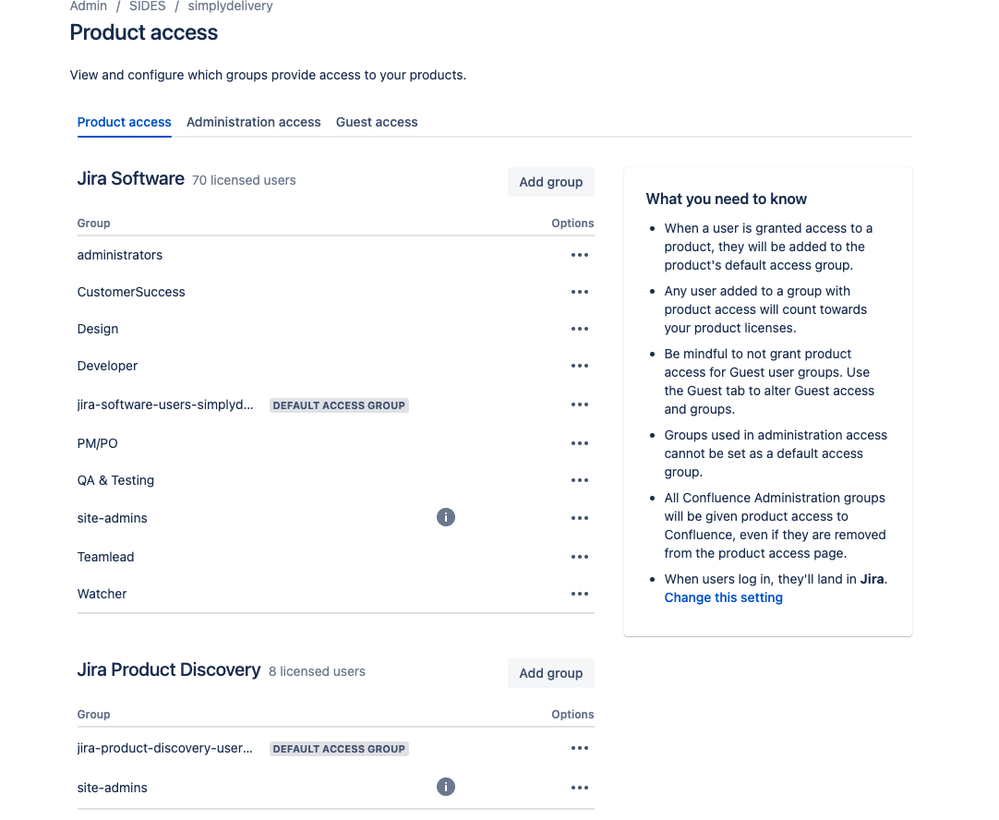Viewport: 999px width, 820px height.
Task: Switch to the Administration access tab
Action: [253, 122]
